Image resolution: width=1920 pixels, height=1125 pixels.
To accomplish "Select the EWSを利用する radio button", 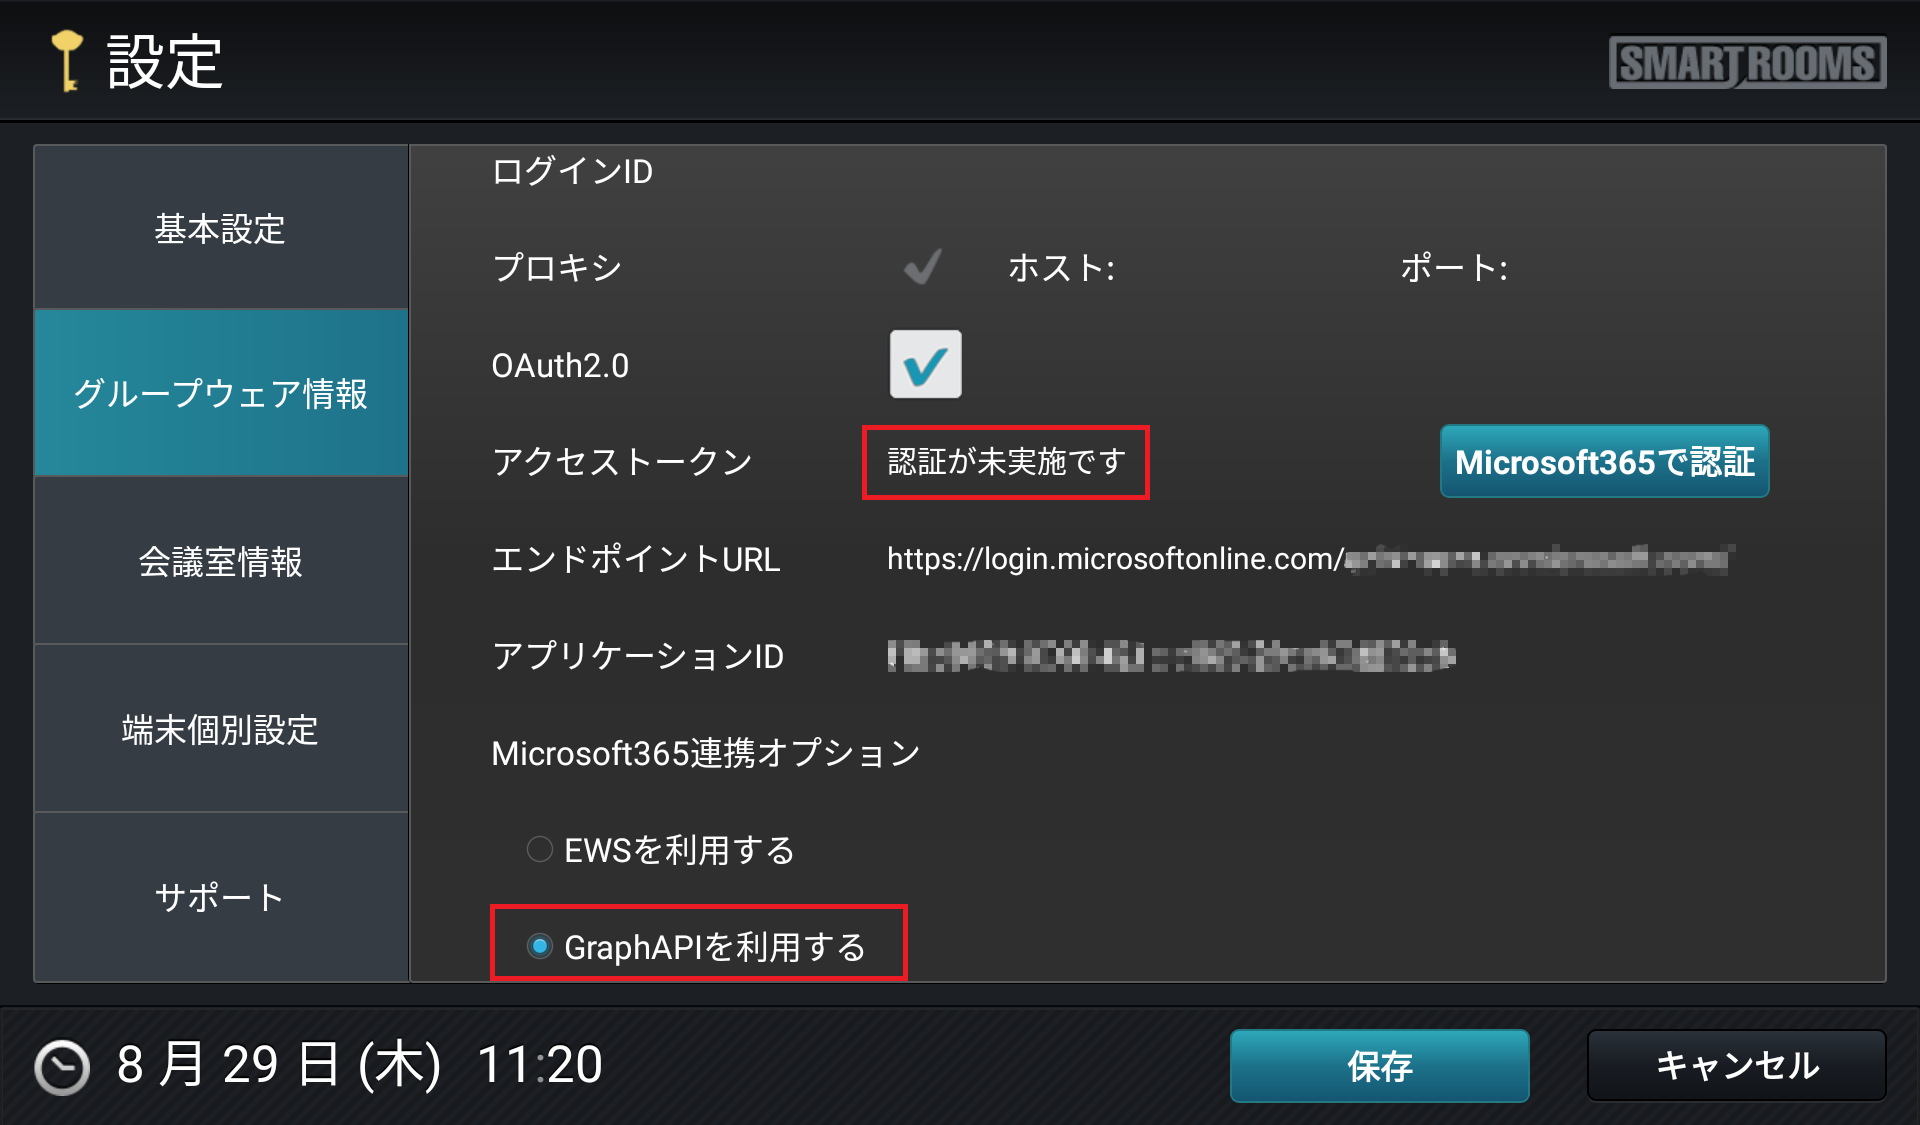I will click(539, 849).
